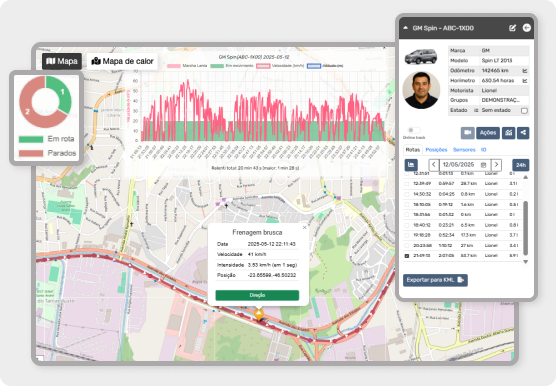The width and height of the screenshot is (556, 386).
Task: Toggle Em movimento legend swatch in chart
Action: [217, 66]
